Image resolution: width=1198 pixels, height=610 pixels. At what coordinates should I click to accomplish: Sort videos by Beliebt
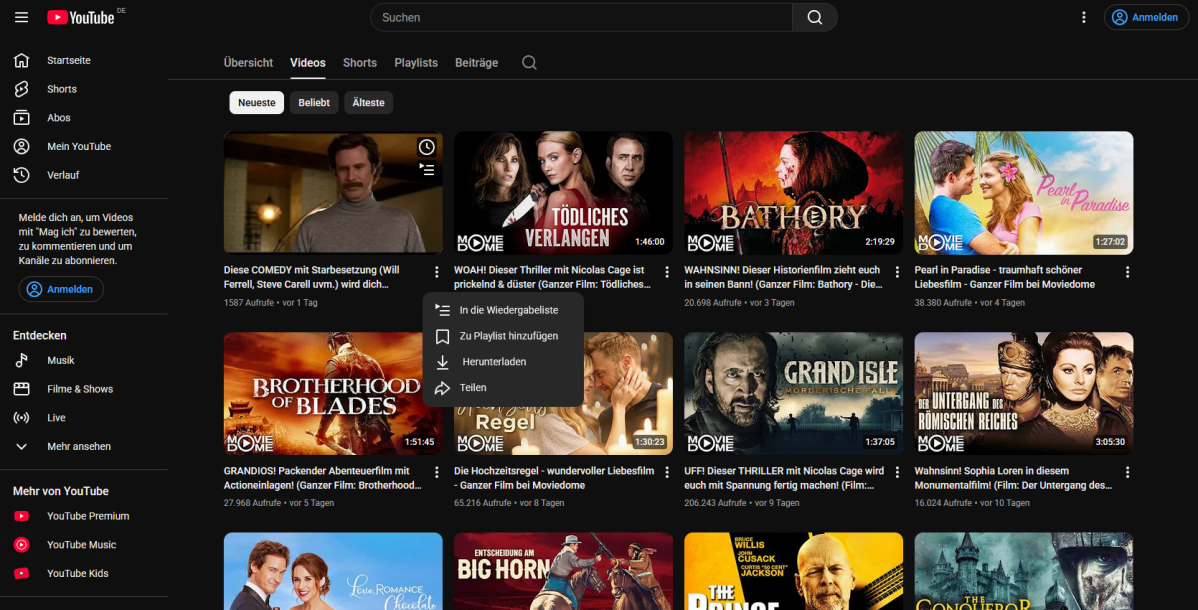pyautogui.click(x=314, y=102)
